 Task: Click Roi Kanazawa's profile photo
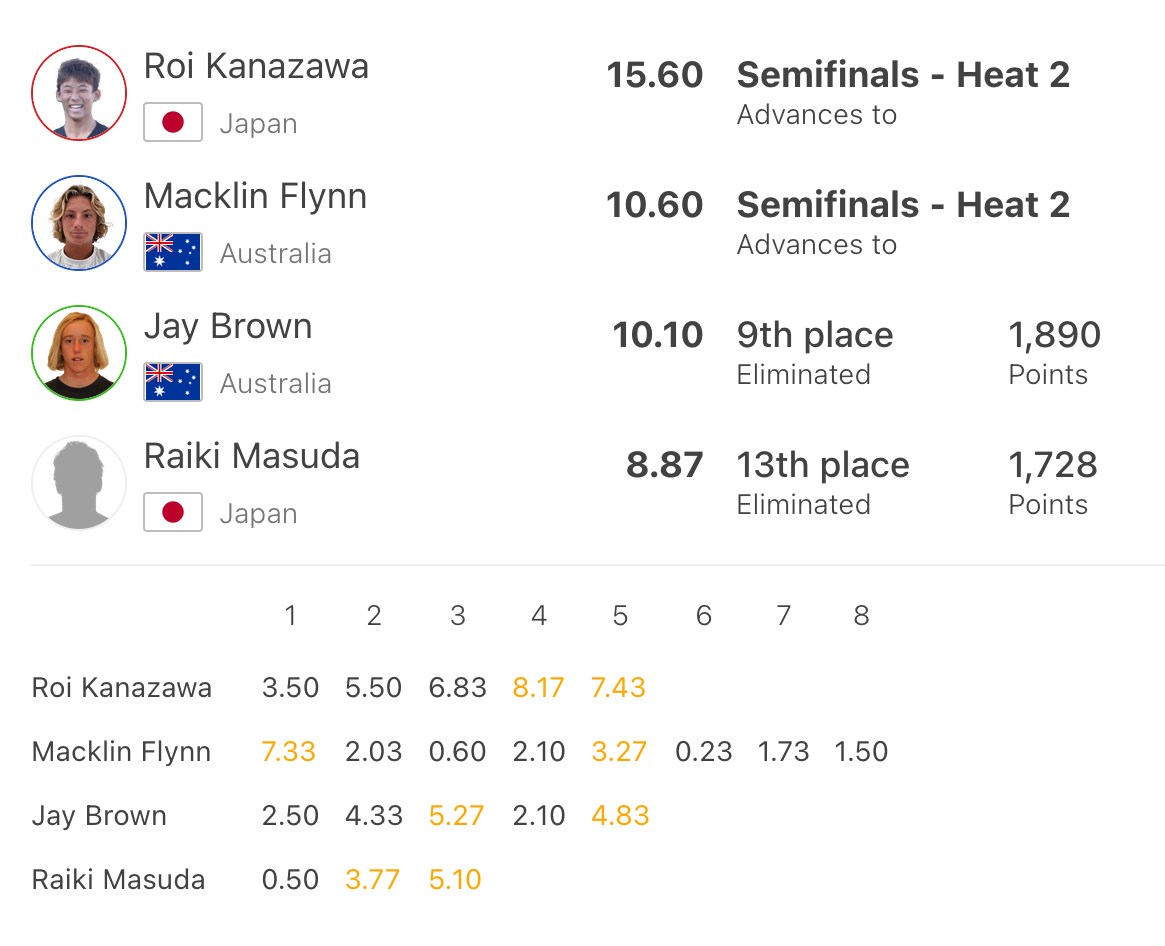tap(79, 93)
